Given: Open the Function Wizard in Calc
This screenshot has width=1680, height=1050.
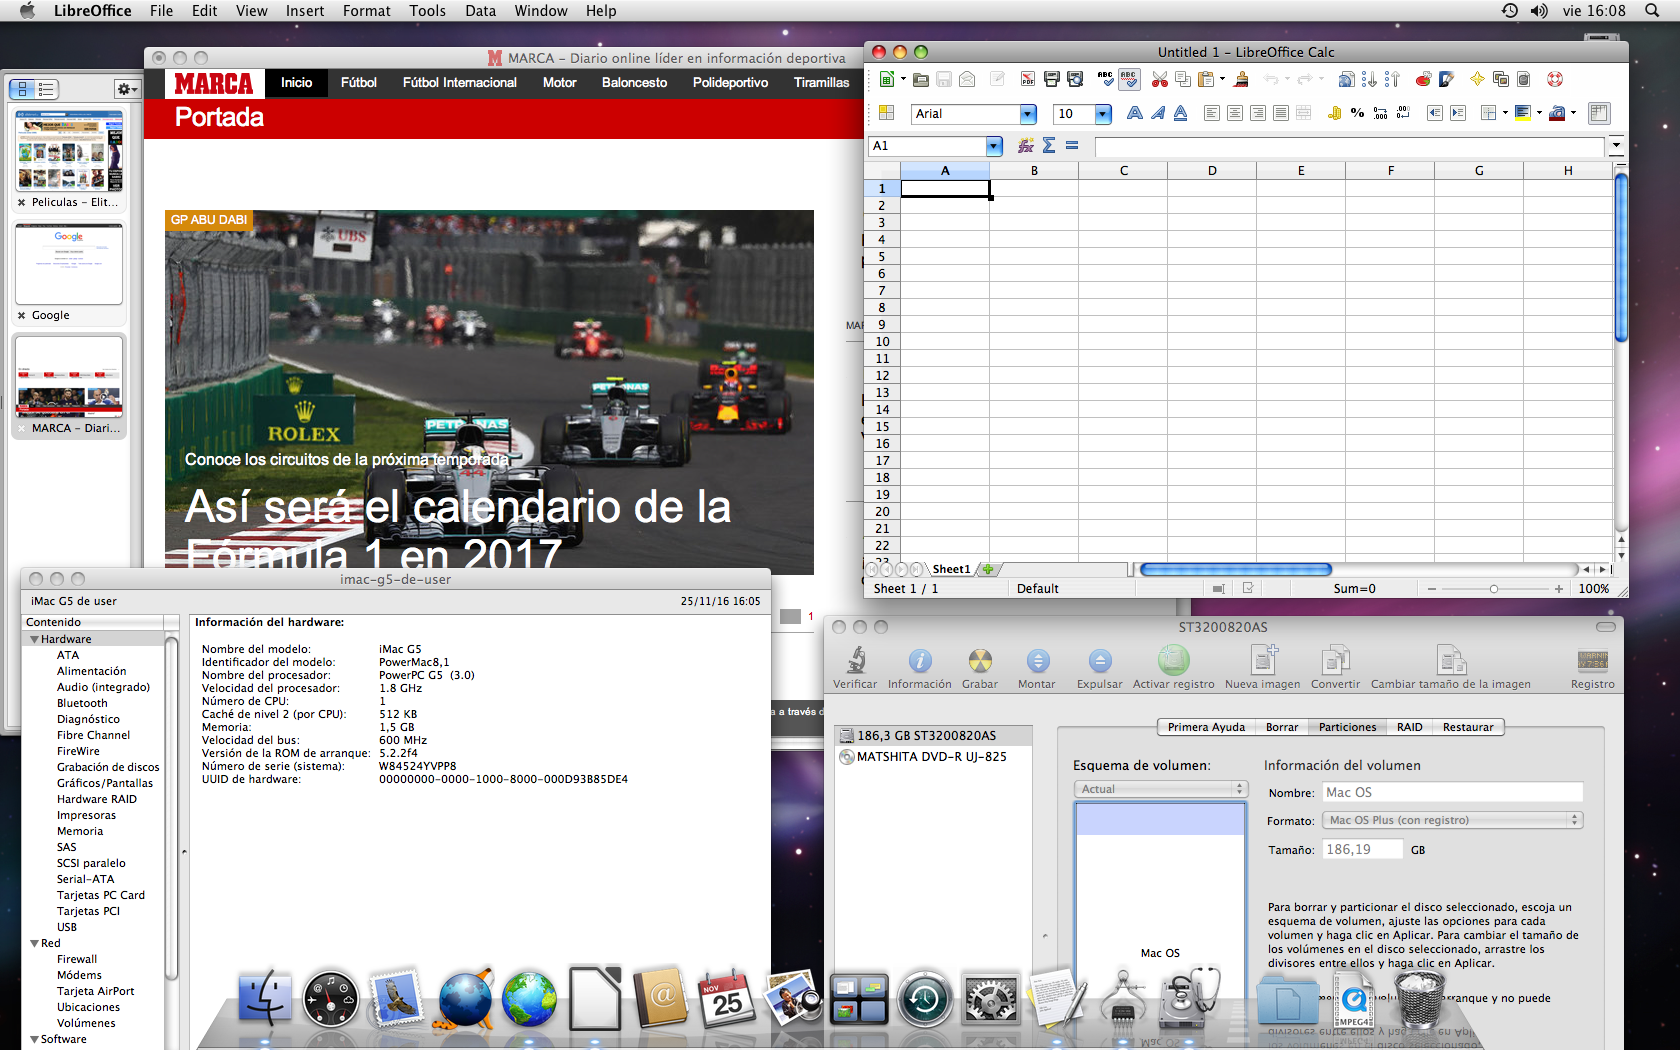Looking at the screenshot, I should (x=1026, y=146).
